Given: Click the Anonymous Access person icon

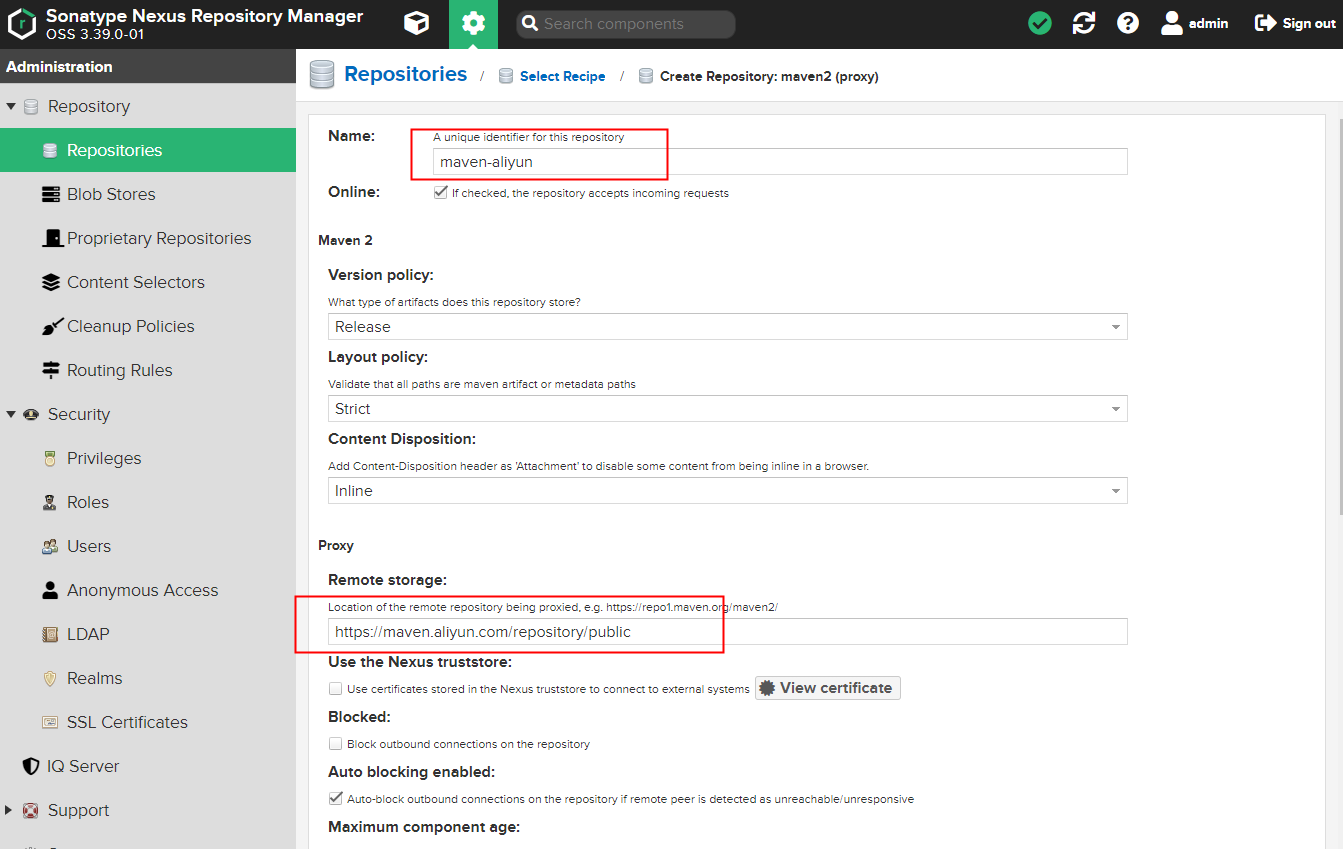Looking at the screenshot, I should point(50,590).
